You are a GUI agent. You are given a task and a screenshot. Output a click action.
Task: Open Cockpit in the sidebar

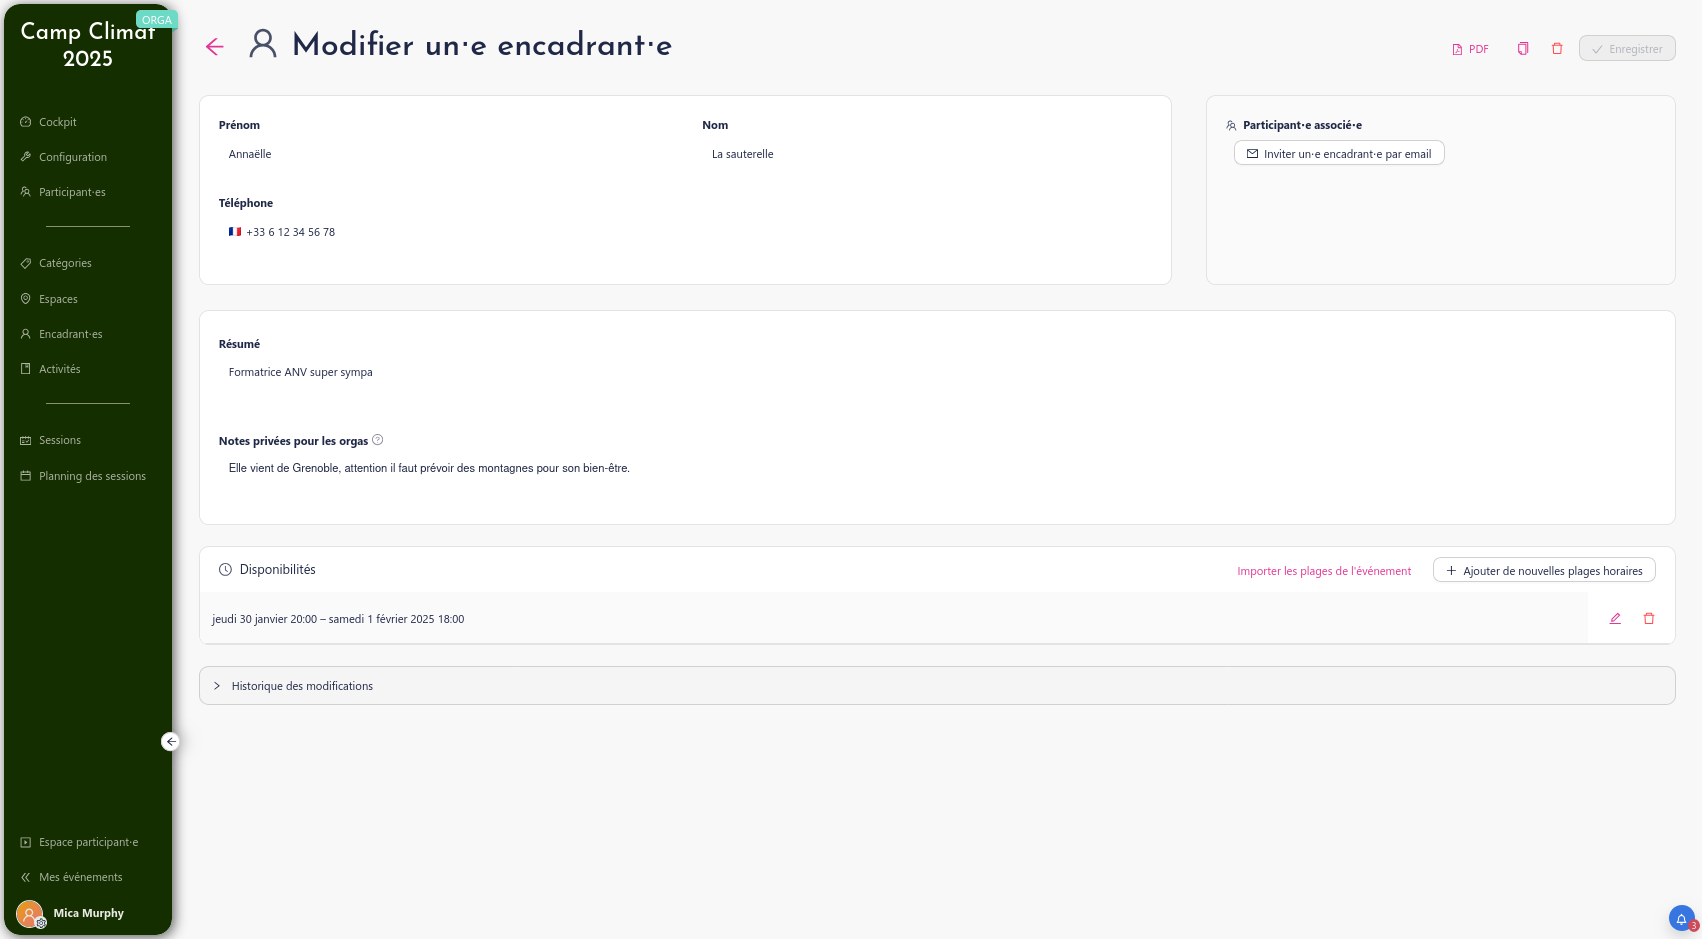[58, 122]
